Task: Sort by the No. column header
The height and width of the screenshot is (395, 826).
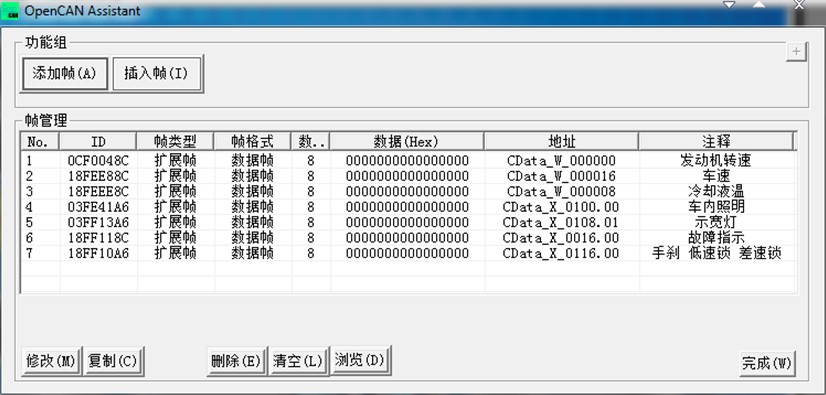Action: click(x=40, y=141)
